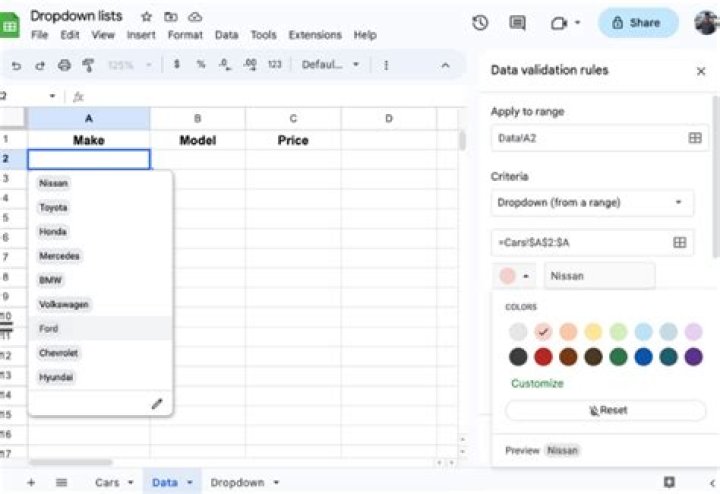Open the Edit menu
Viewport: 720px width, 494px height.
pos(70,35)
